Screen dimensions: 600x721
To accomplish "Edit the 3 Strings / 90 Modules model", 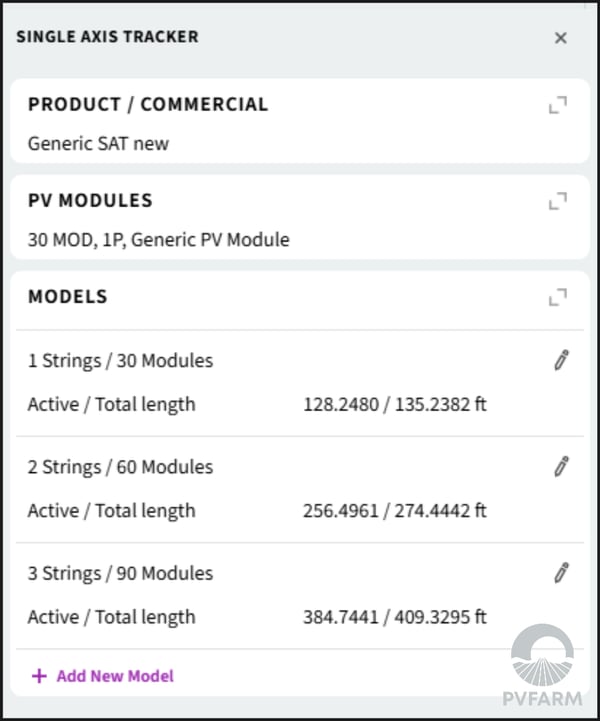I will [561, 572].
